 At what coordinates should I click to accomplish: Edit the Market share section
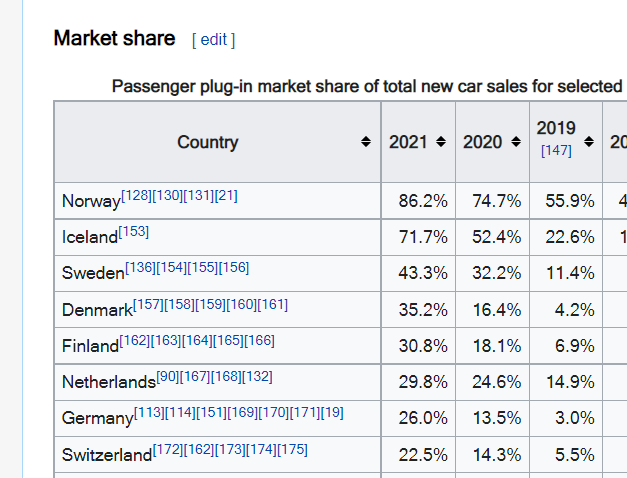pos(214,40)
